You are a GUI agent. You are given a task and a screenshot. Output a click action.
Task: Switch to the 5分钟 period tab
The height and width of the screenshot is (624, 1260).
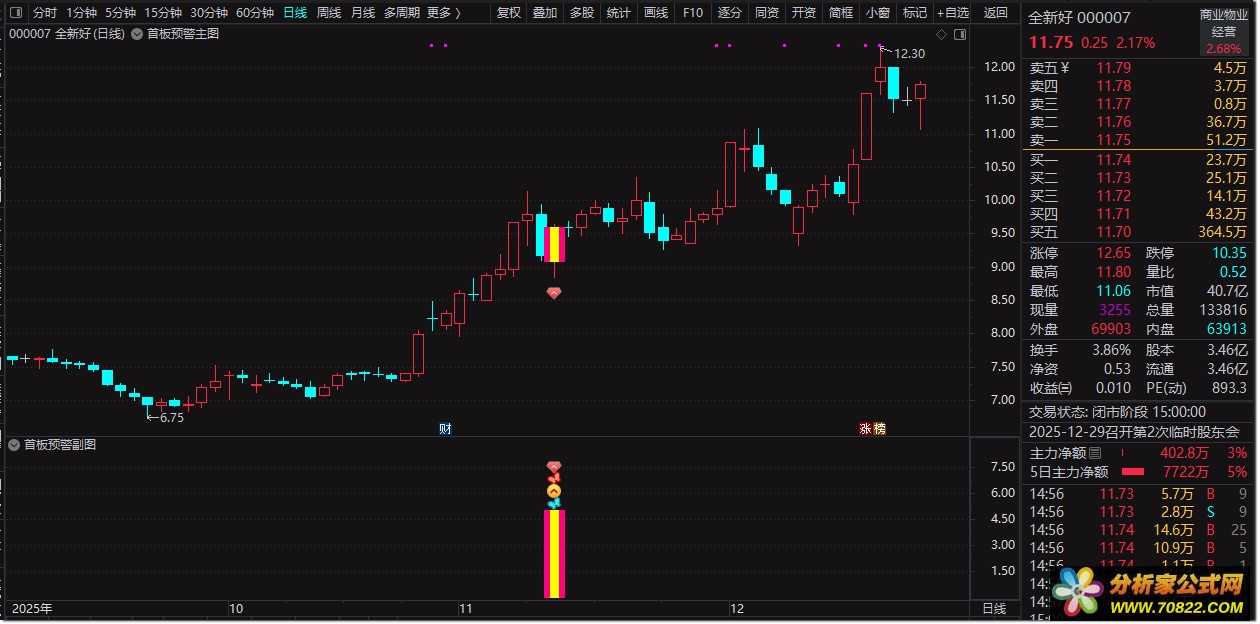120,13
